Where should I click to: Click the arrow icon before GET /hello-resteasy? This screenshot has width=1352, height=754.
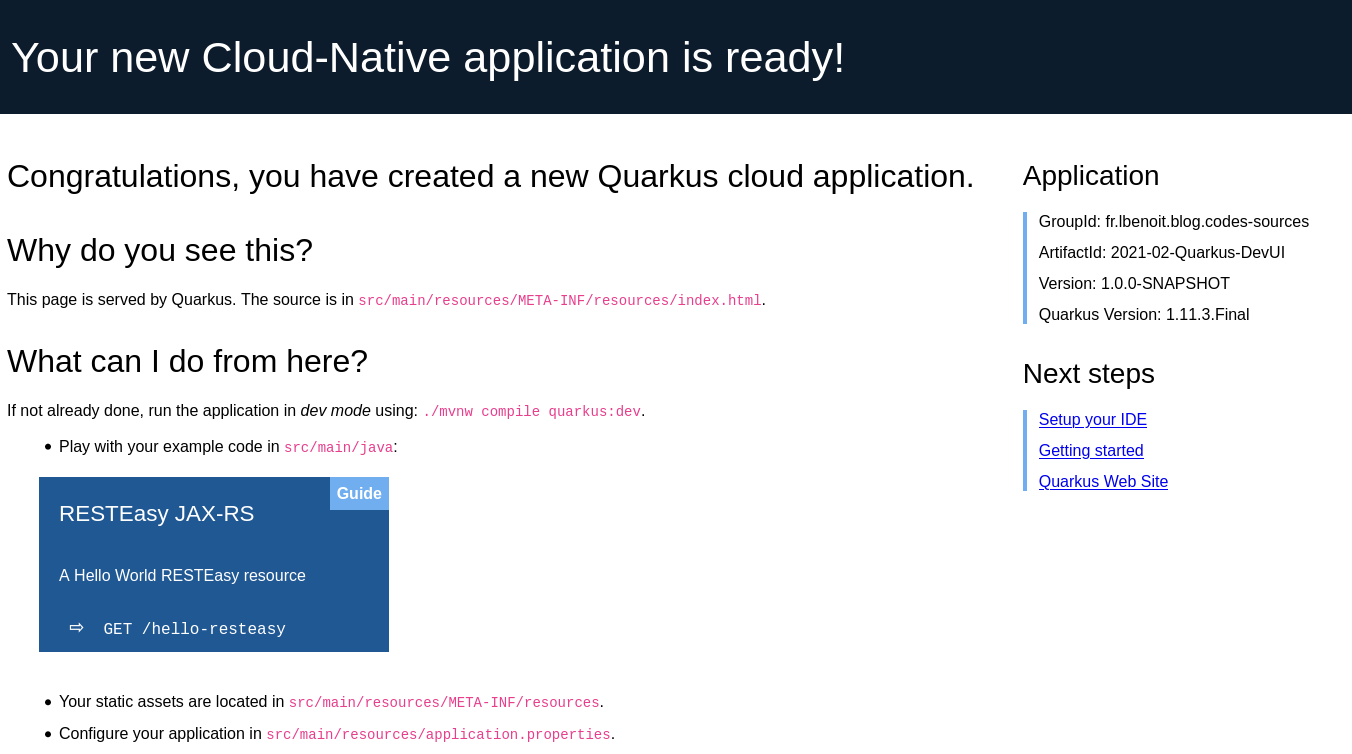(x=76, y=628)
